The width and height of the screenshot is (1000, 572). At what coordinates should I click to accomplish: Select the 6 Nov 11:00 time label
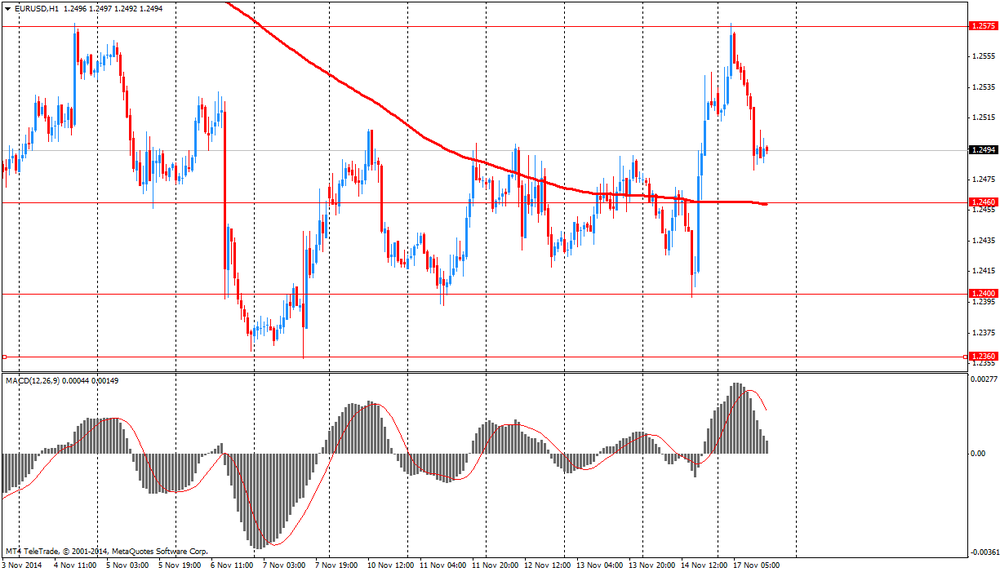(232, 565)
